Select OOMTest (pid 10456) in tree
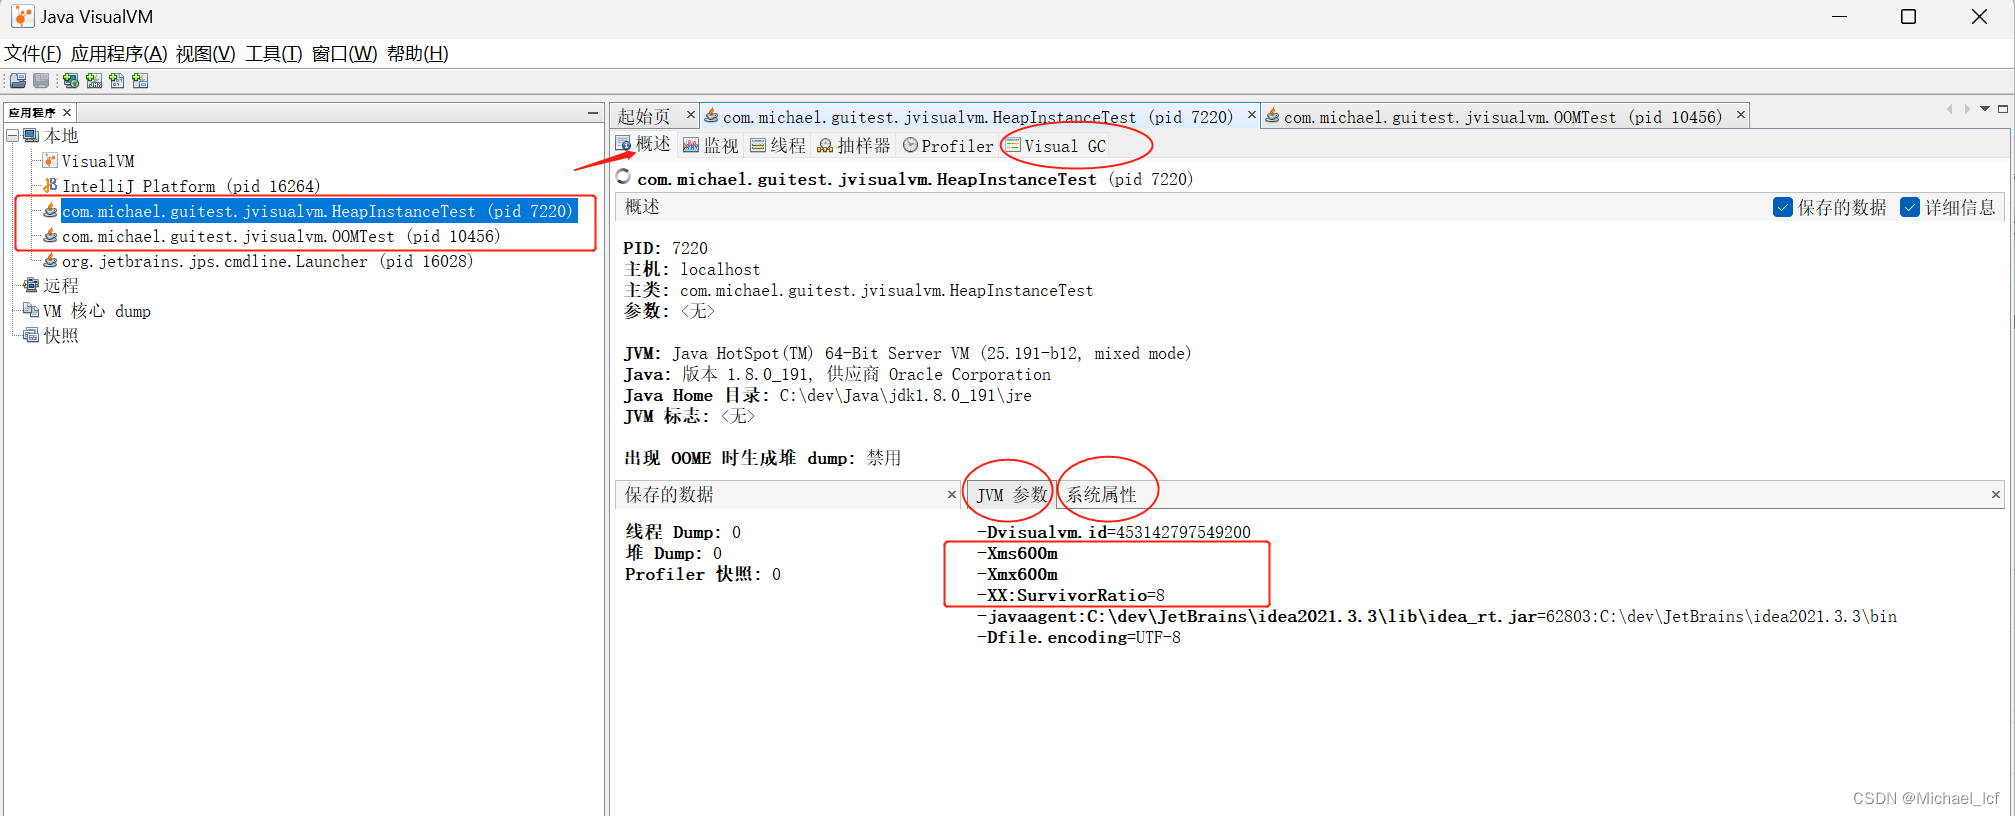The width and height of the screenshot is (2015, 816). [281, 236]
